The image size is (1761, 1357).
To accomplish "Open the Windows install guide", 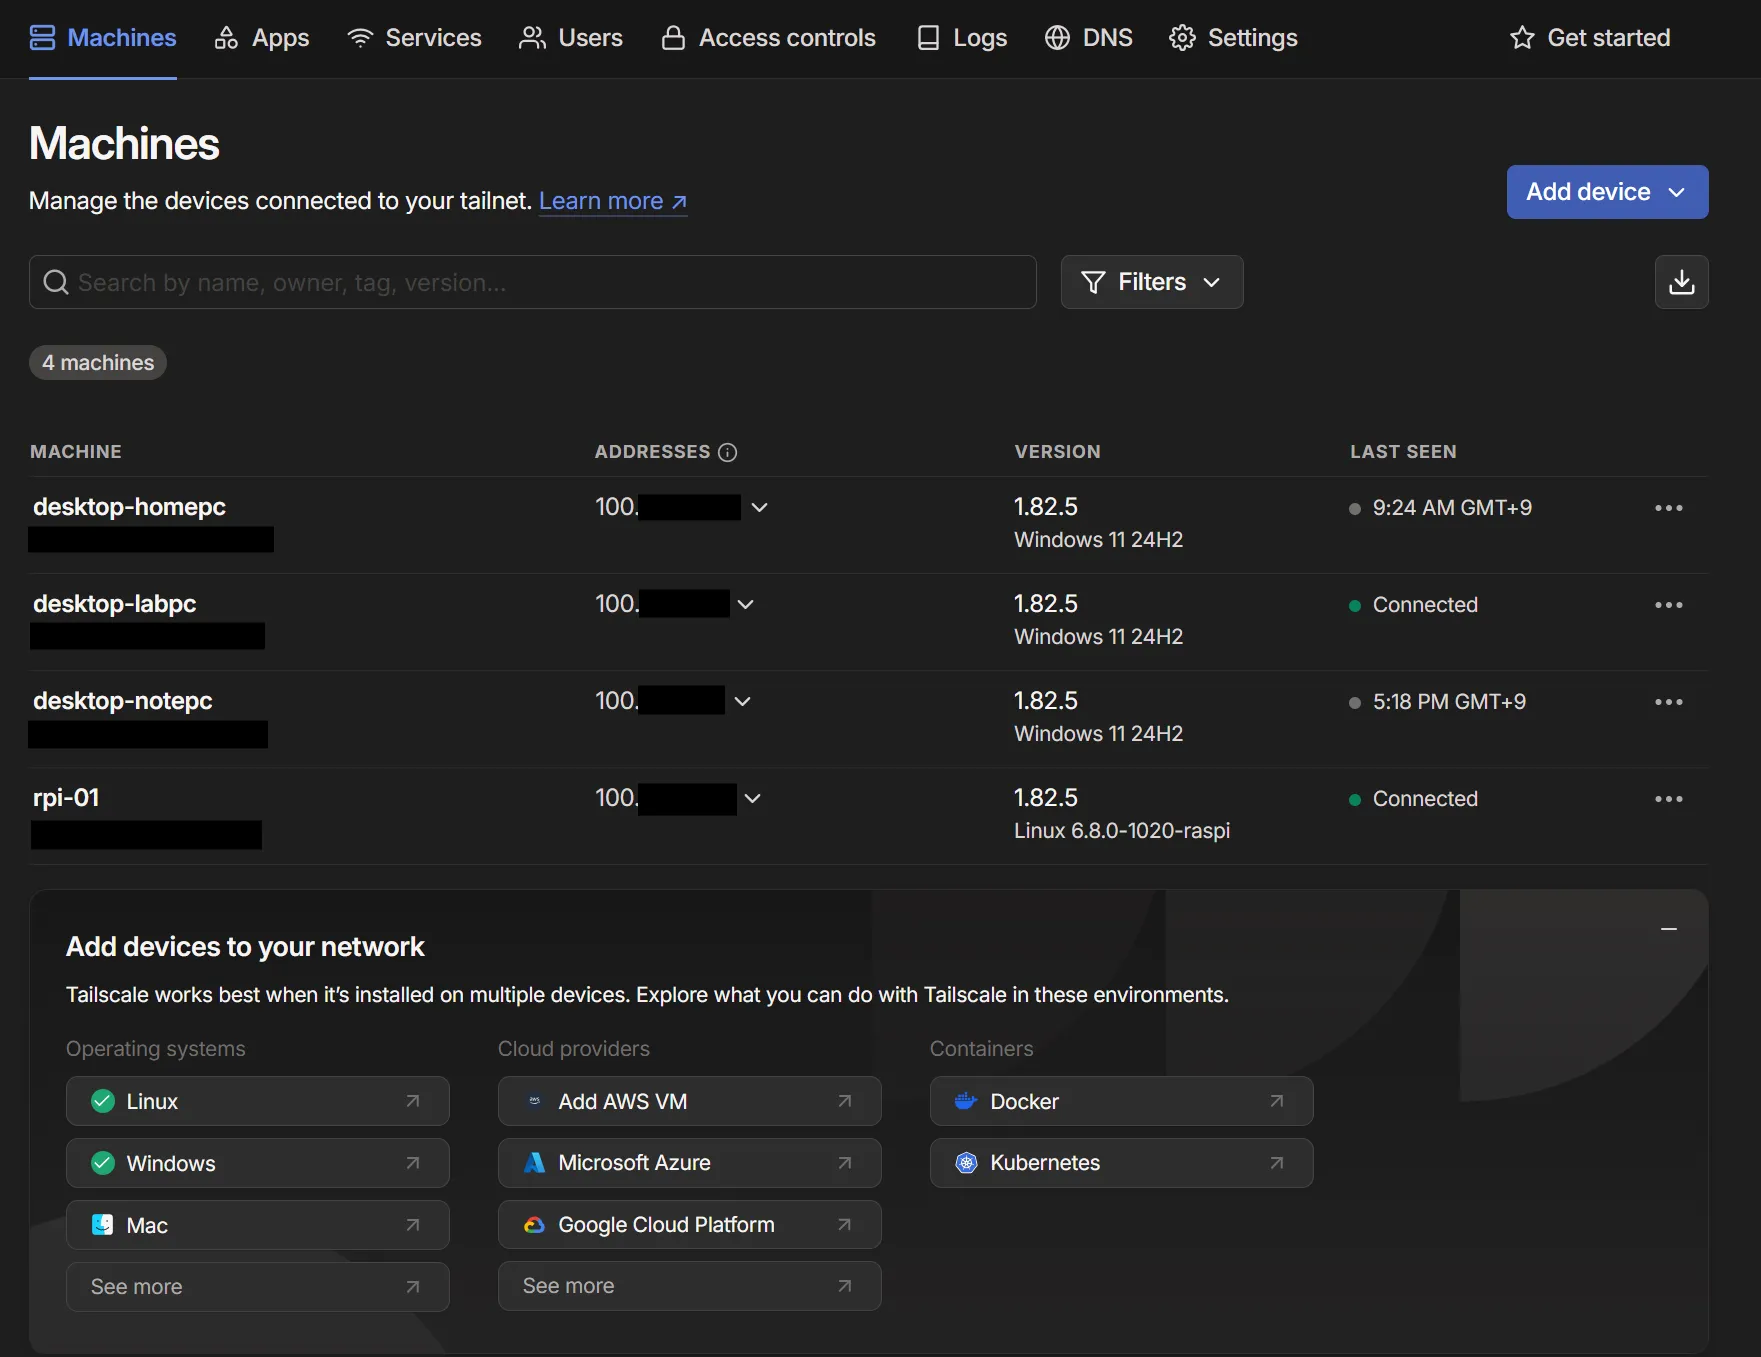I will click(x=258, y=1163).
